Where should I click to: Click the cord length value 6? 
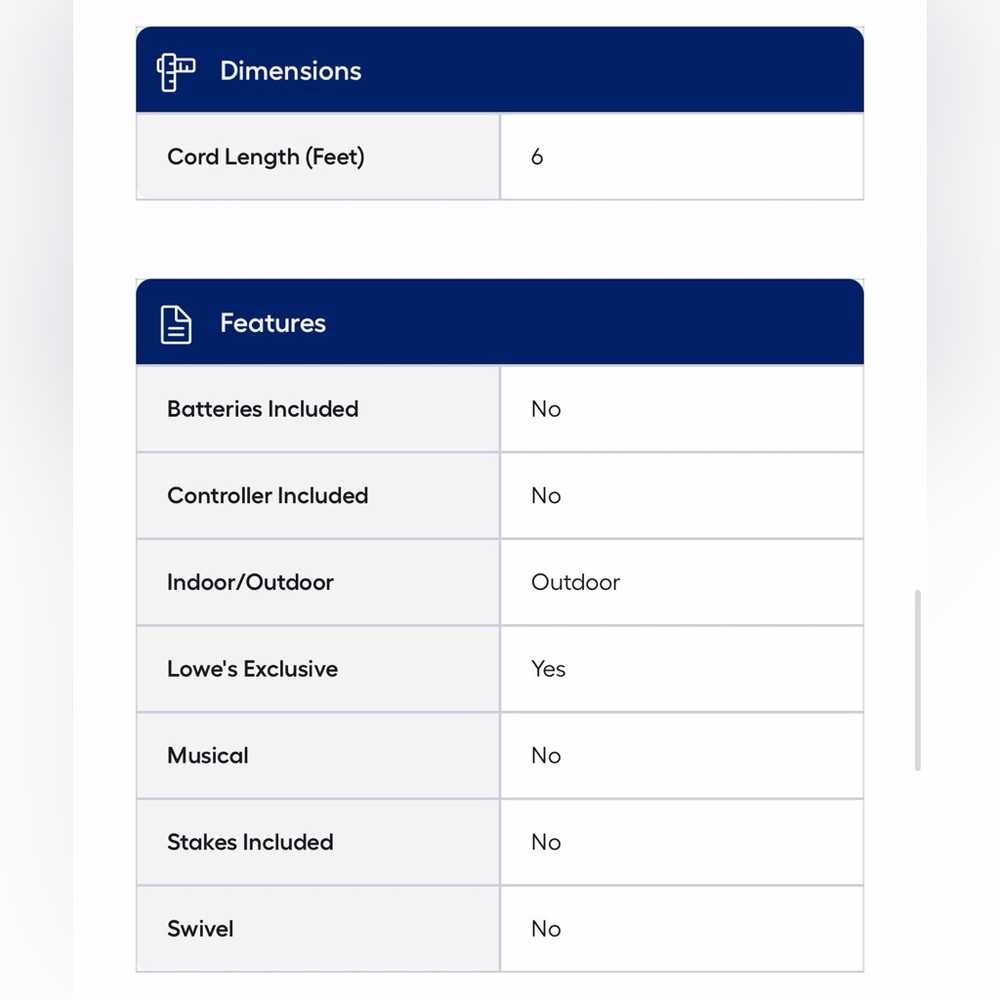tap(537, 157)
